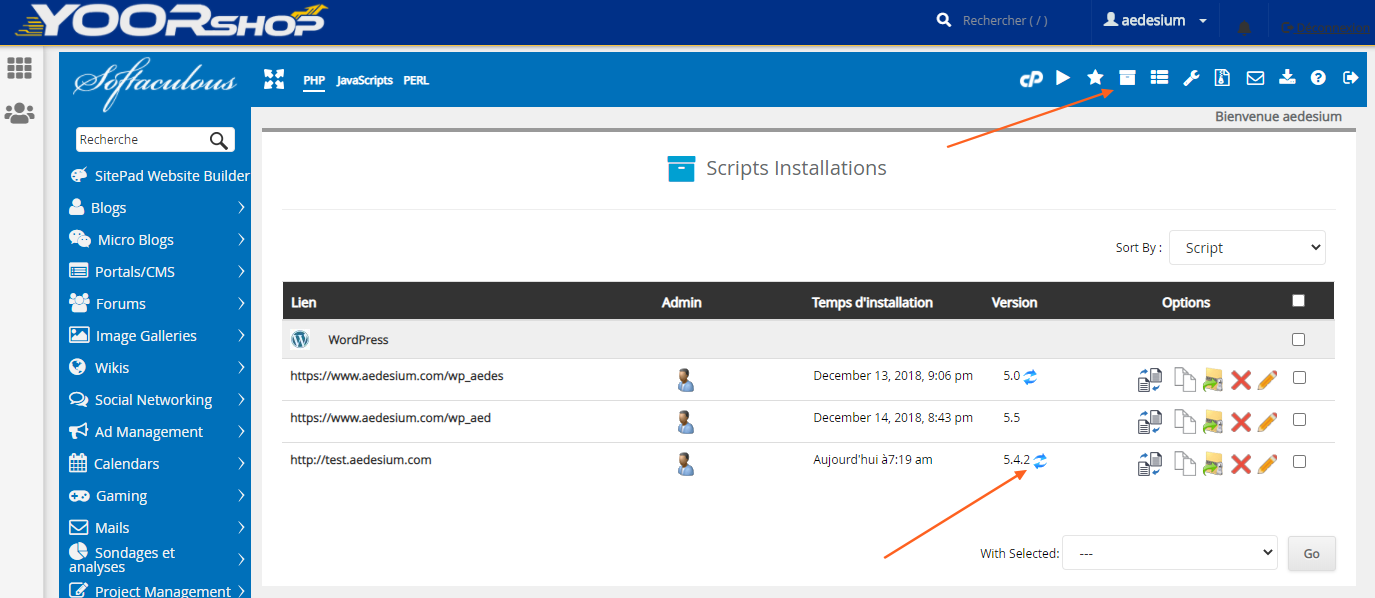
Task: Click the Go button
Action: pyautogui.click(x=1311, y=553)
